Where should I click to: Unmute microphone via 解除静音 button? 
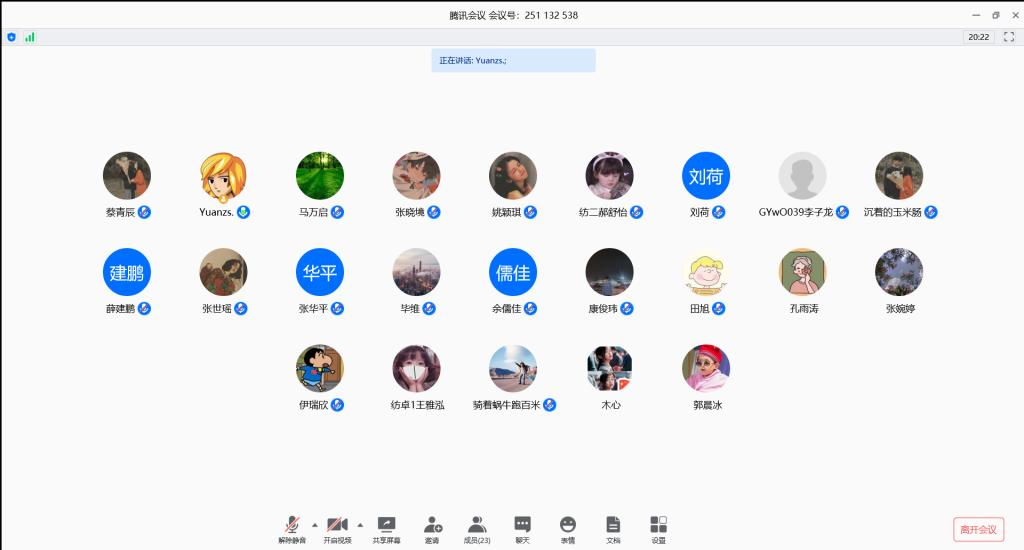point(292,527)
